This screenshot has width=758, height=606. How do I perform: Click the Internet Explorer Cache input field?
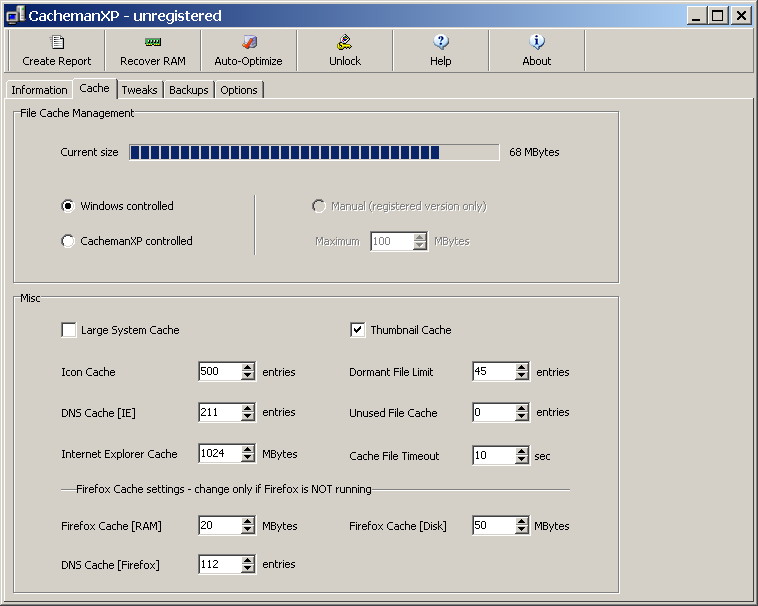tap(219, 454)
